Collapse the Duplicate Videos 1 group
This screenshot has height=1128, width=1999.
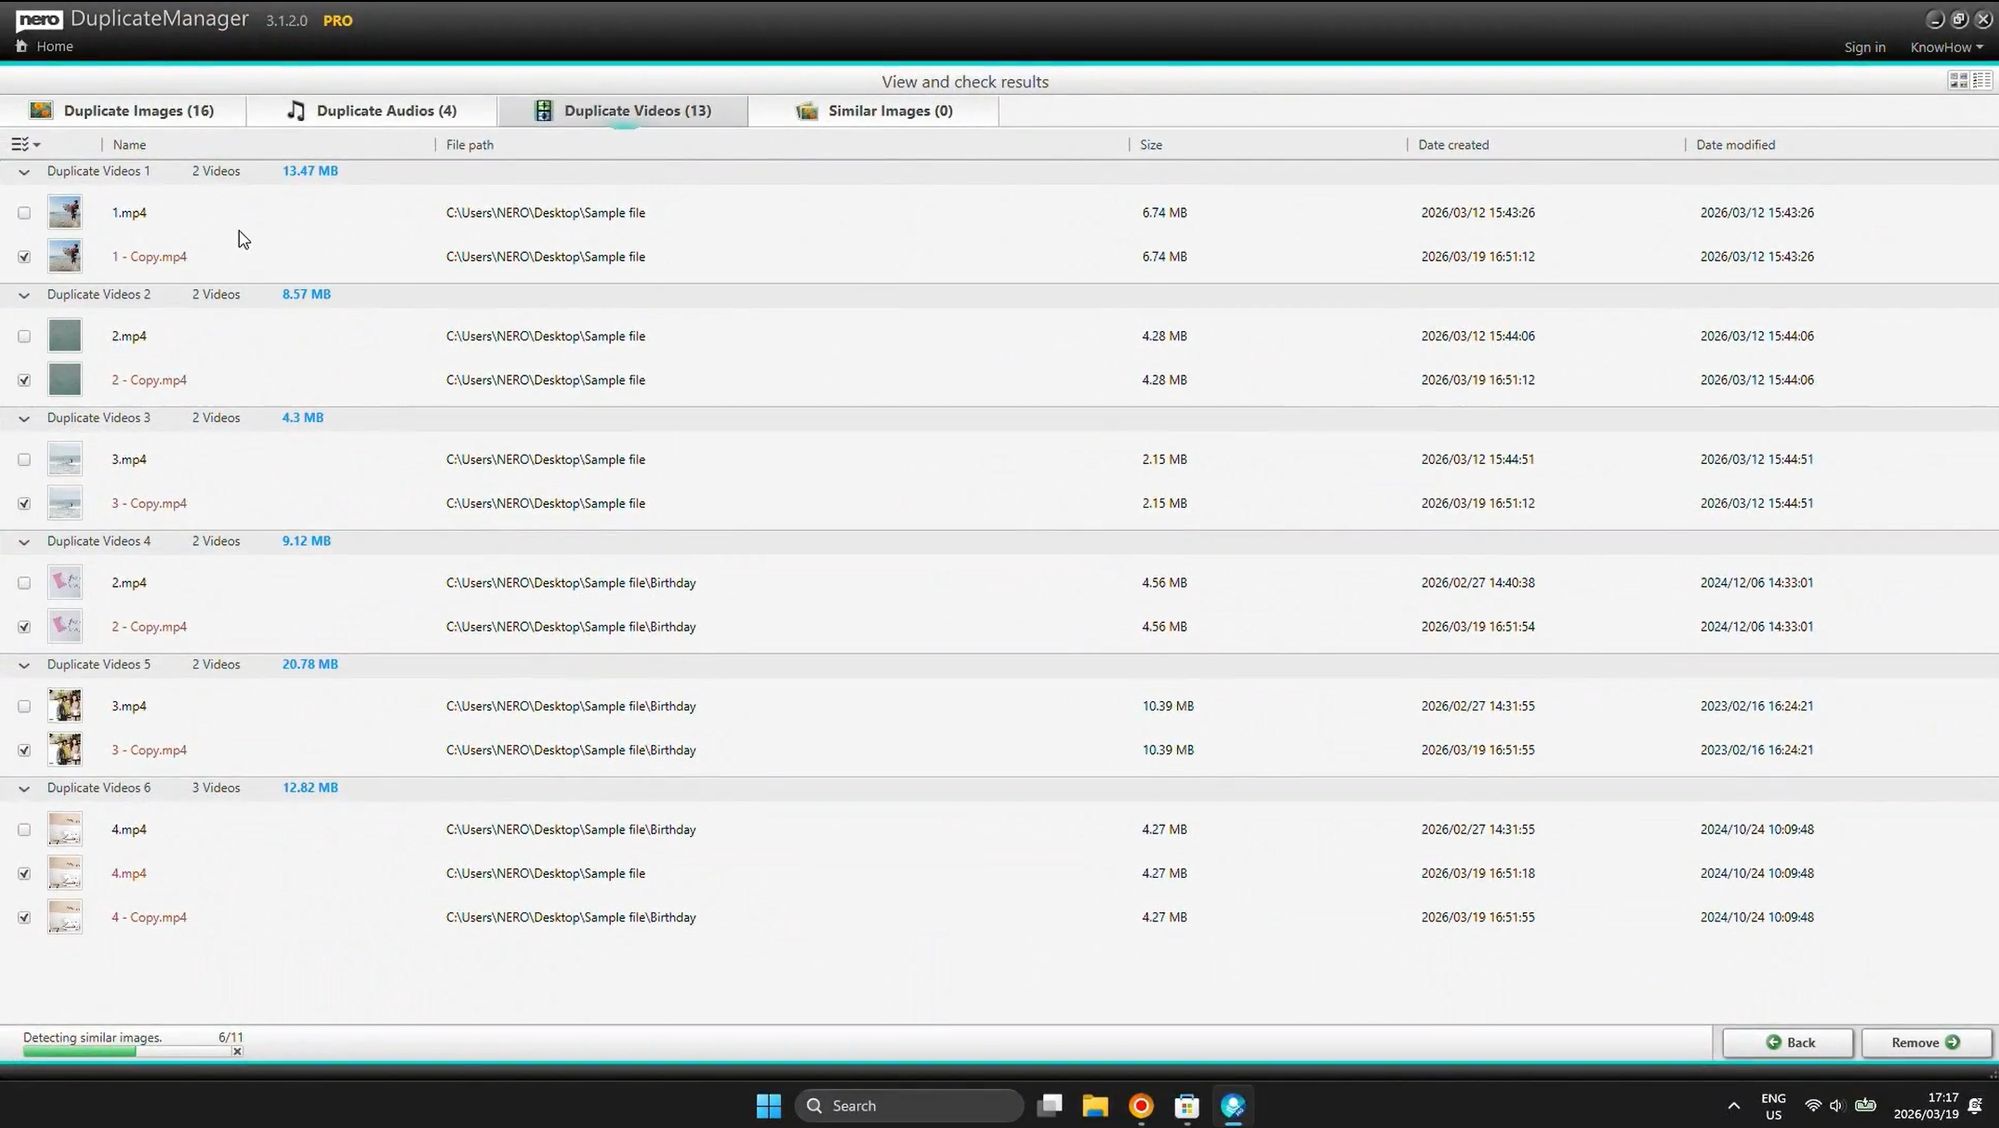pos(23,171)
